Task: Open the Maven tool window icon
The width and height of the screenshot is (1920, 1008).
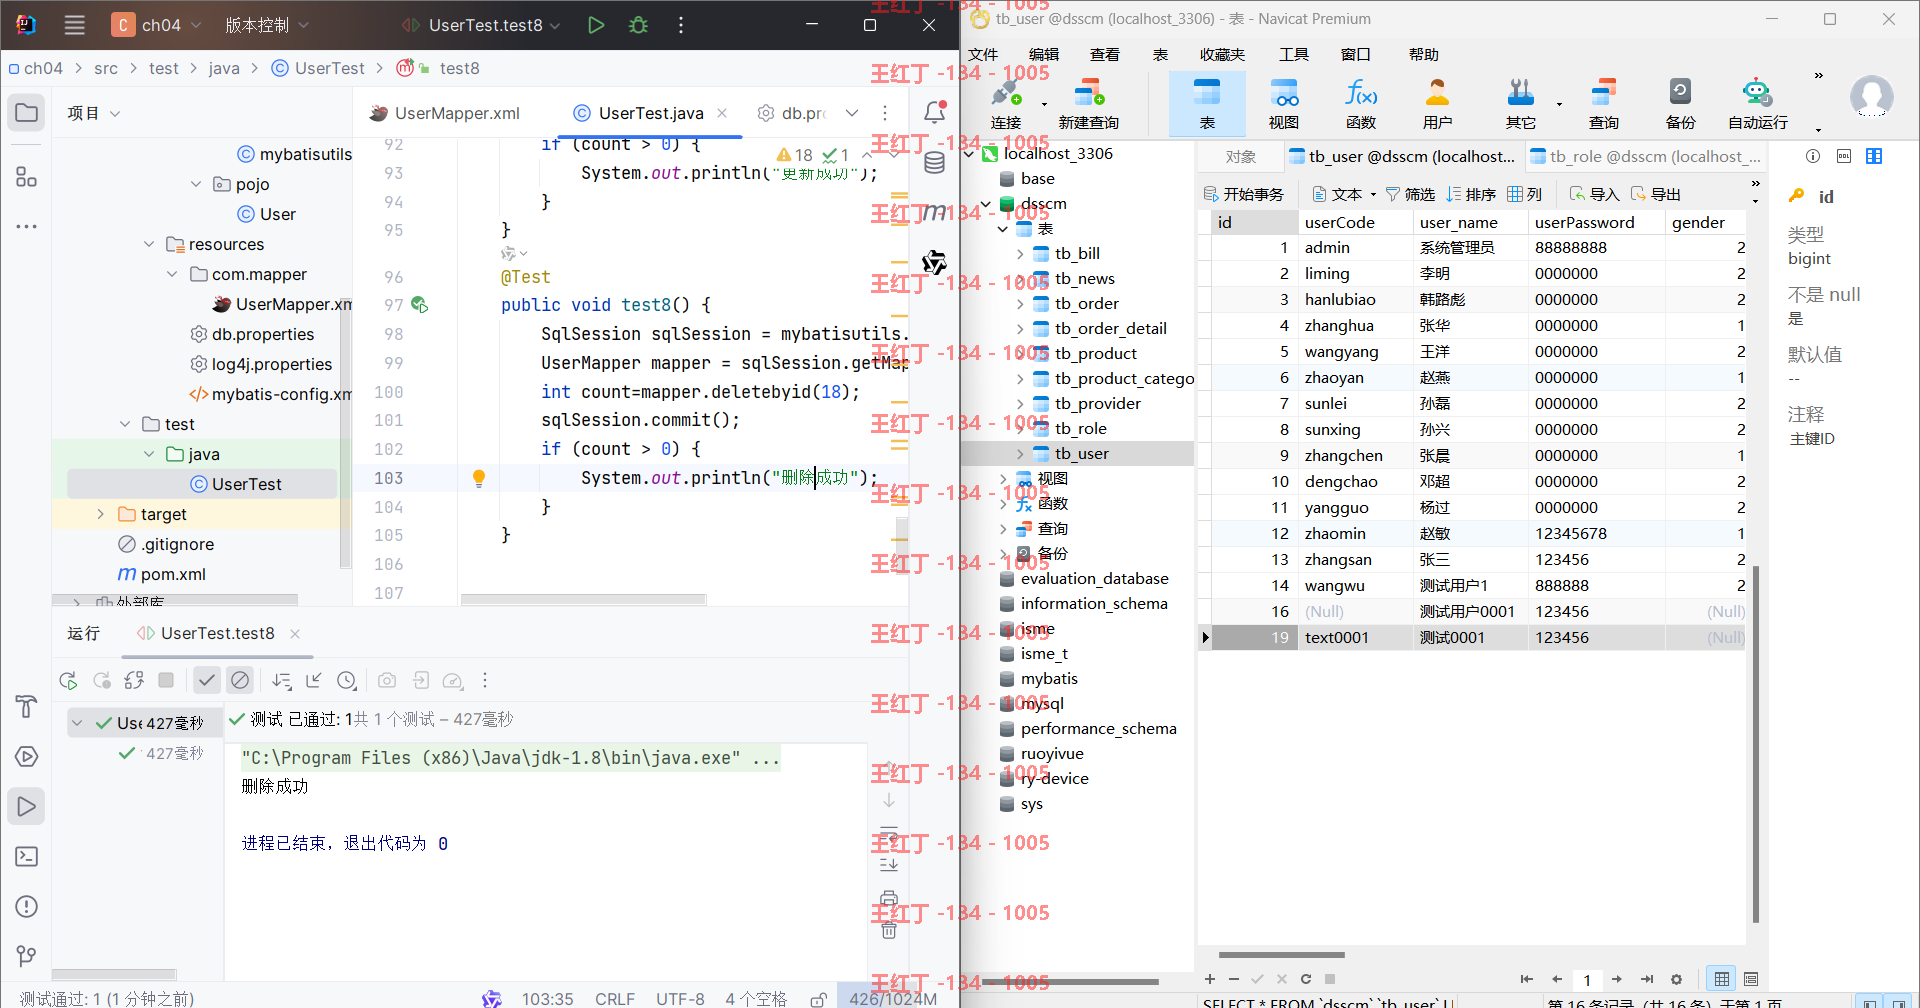Action: pos(934,212)
